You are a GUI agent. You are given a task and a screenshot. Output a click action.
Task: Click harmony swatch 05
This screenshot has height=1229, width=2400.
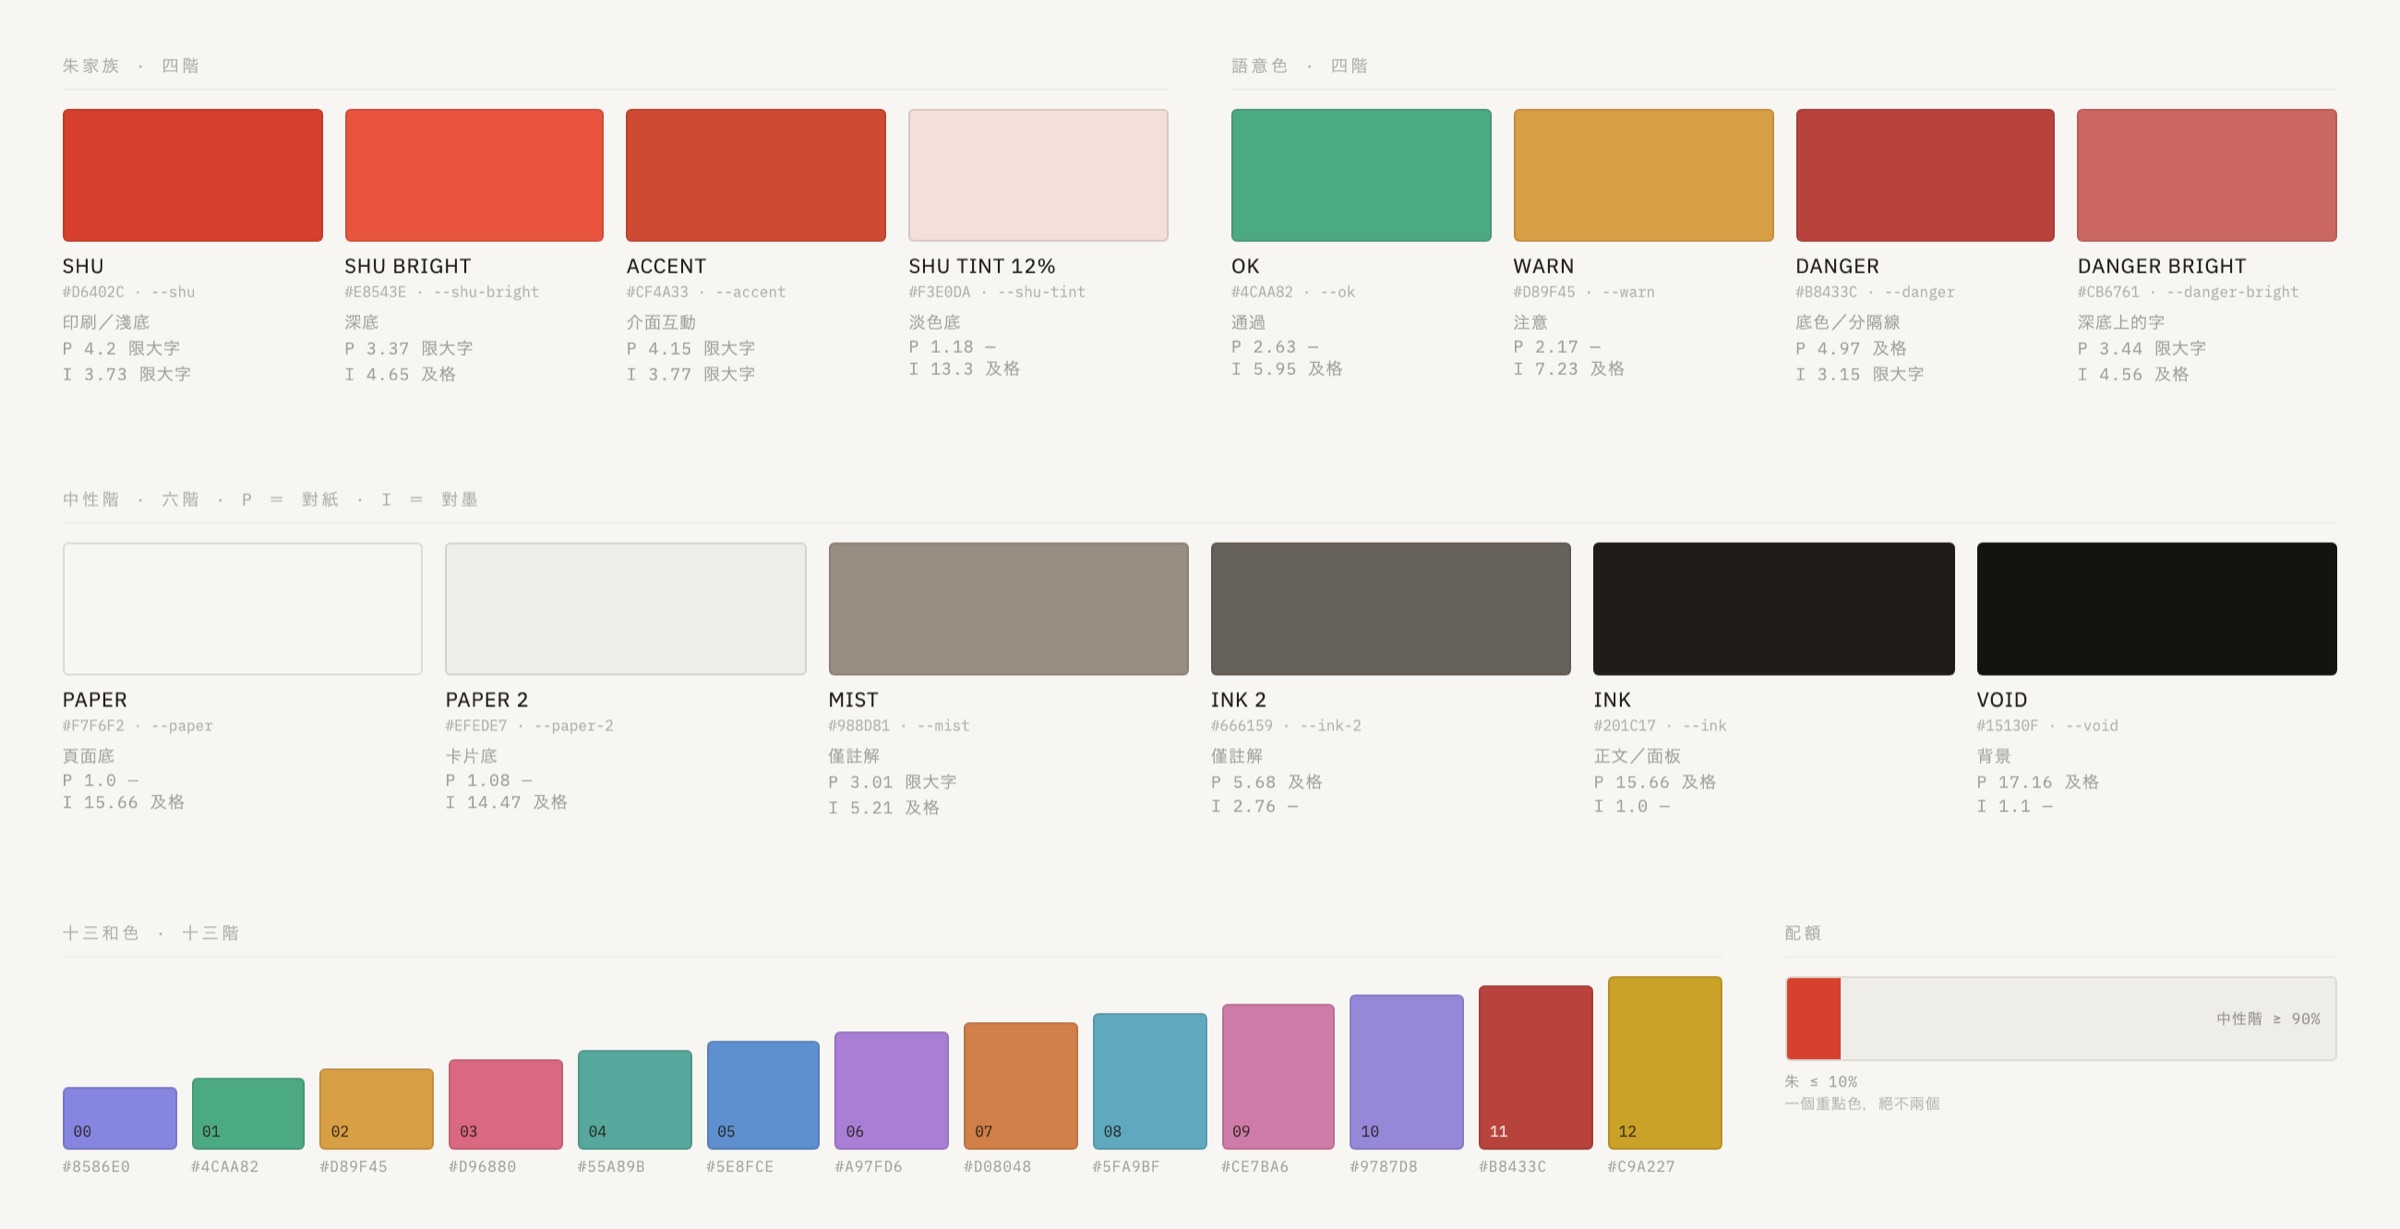click(x=763, y=1095)
